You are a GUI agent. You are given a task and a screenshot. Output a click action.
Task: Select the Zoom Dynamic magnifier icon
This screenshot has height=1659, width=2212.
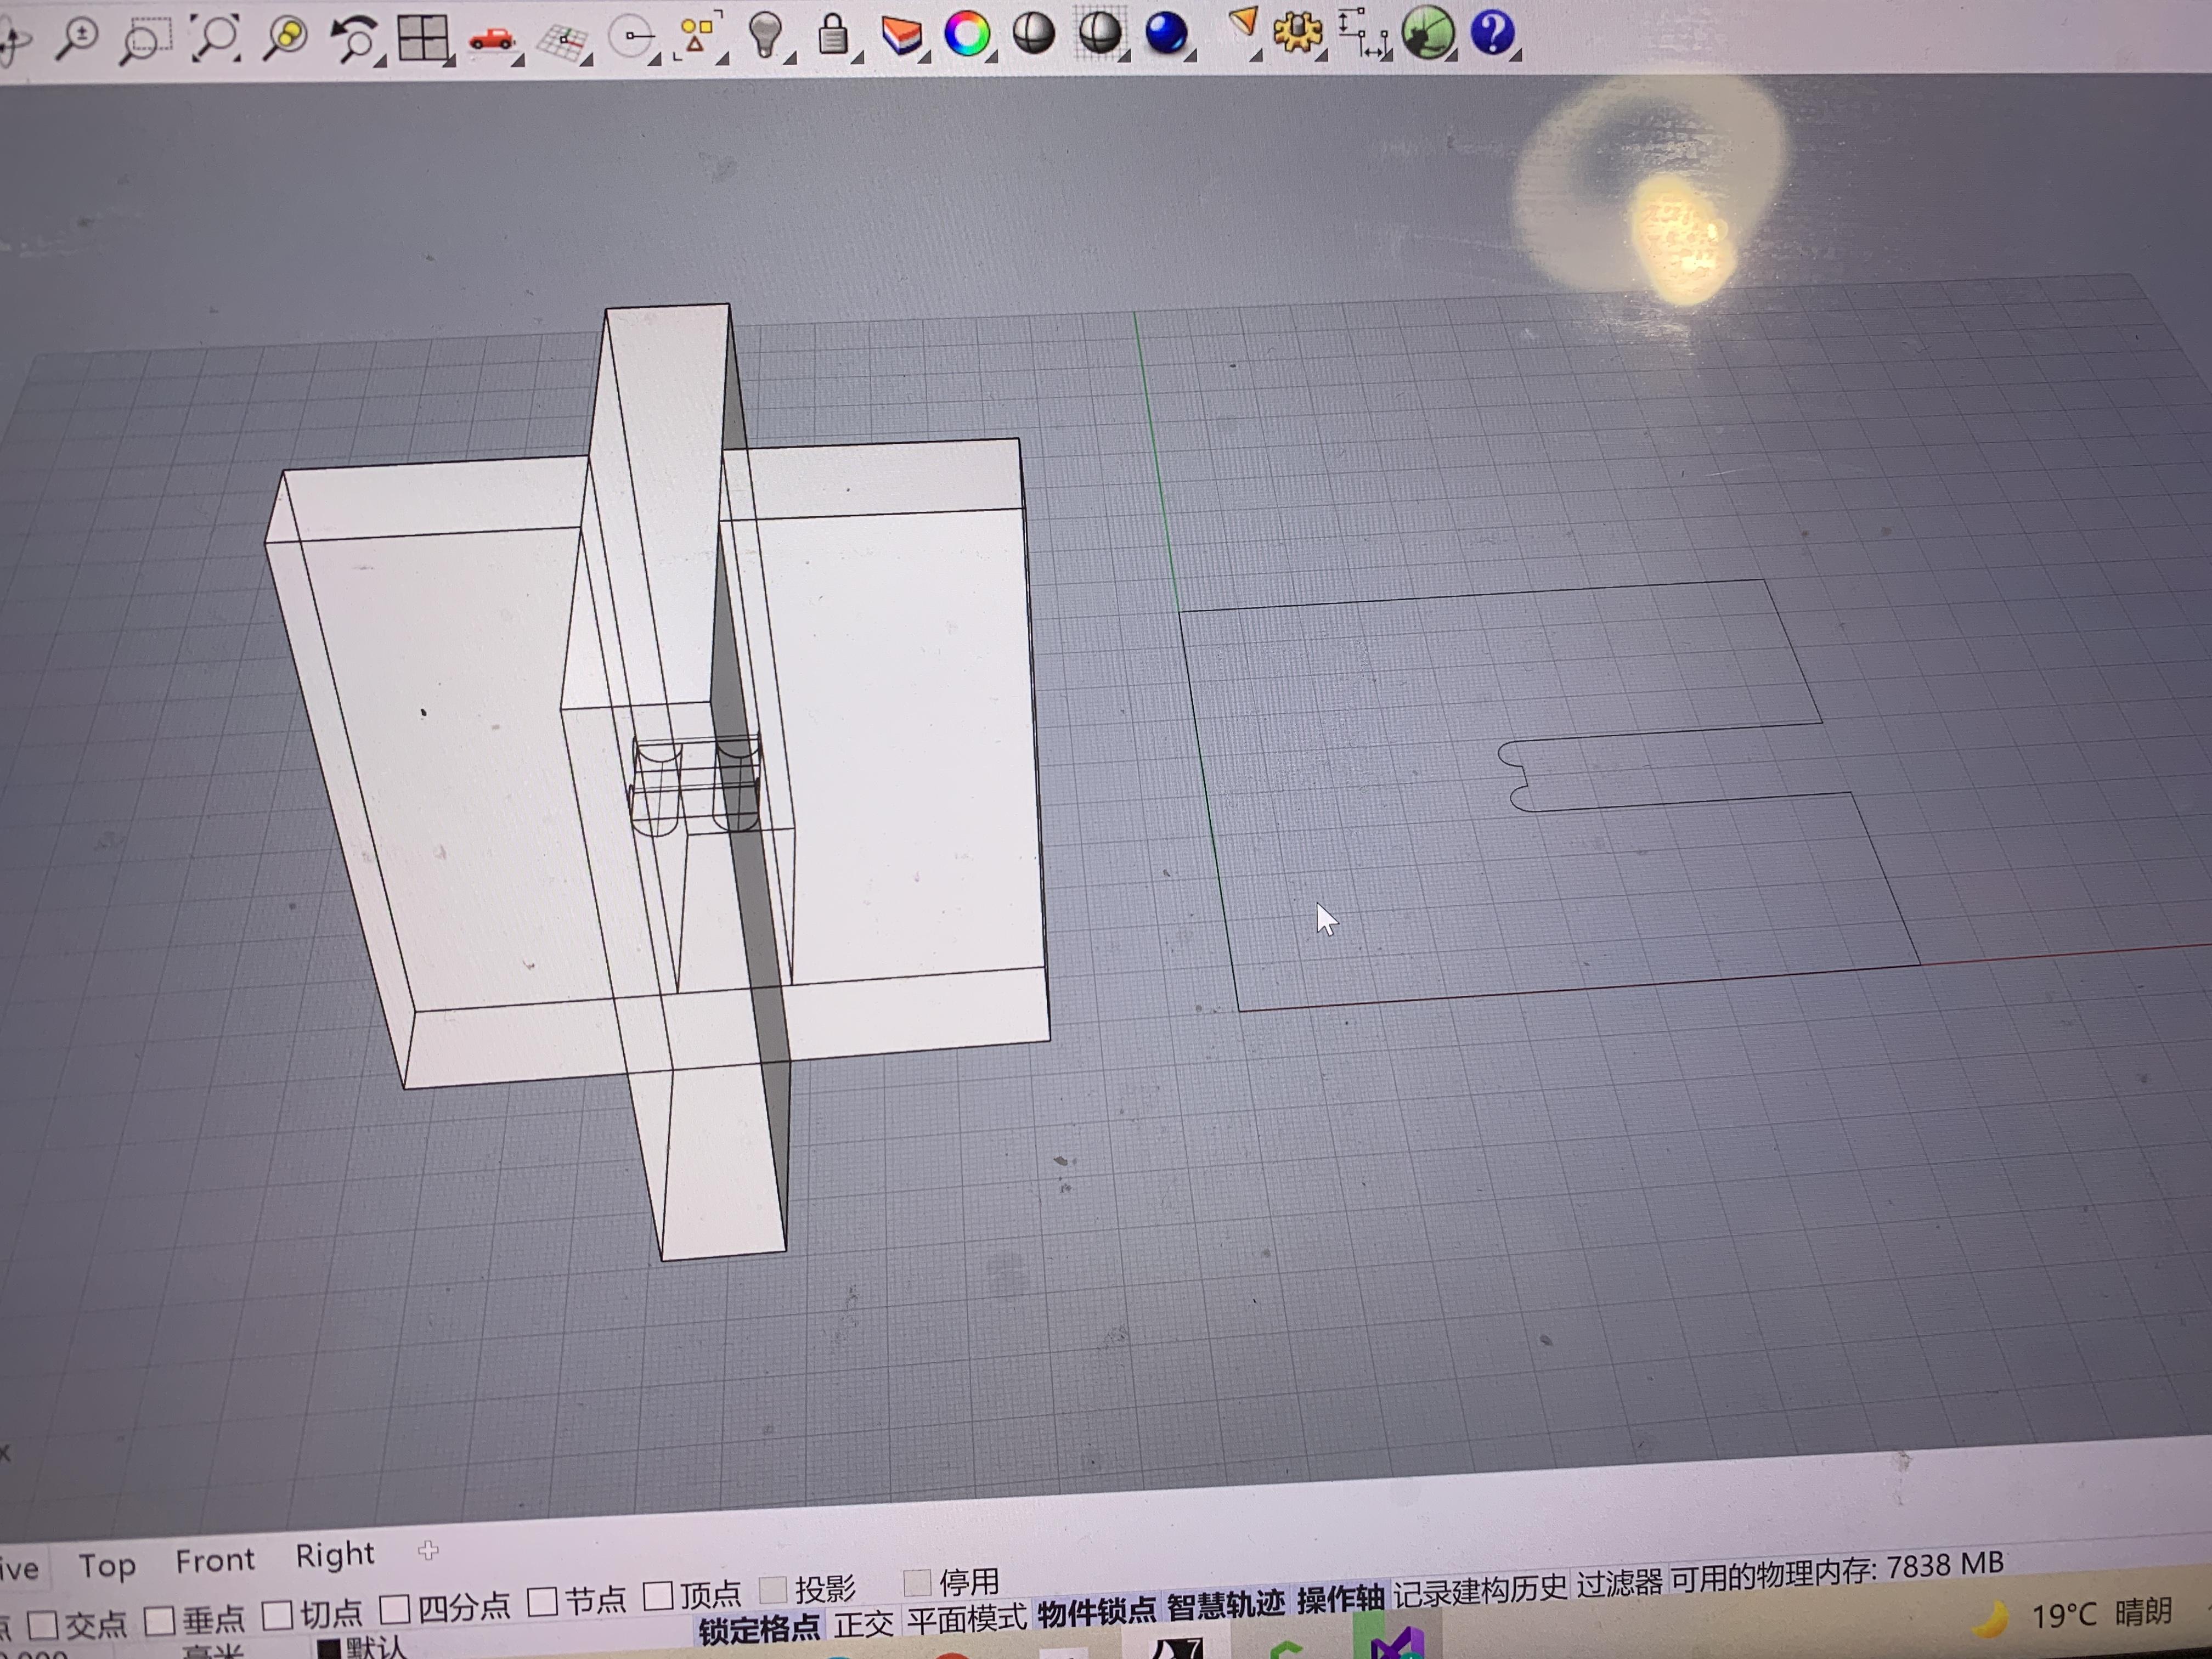click(x=76, y=39)
